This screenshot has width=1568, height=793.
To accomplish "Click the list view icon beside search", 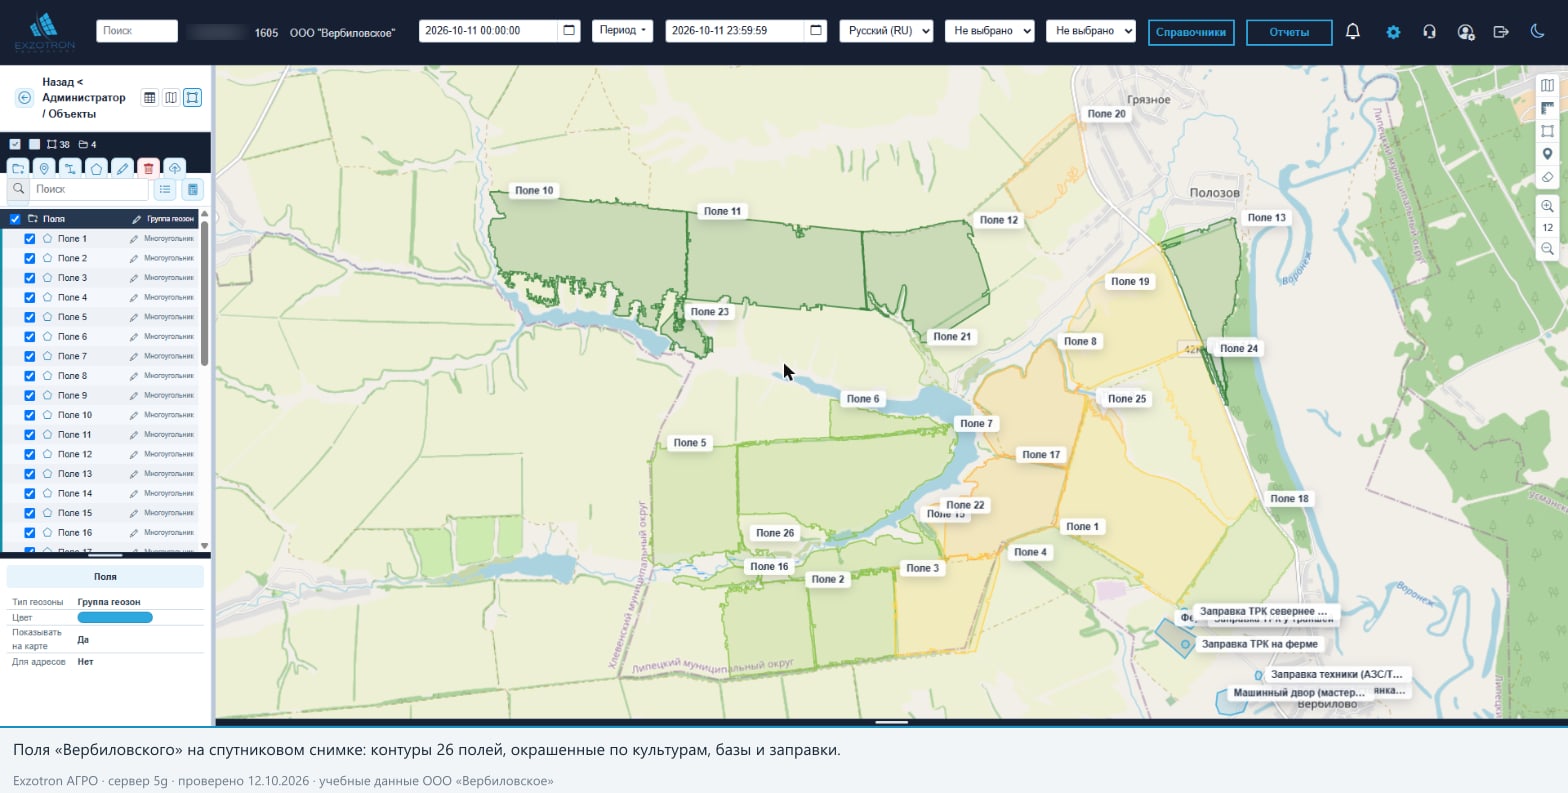I will [165, 189].
